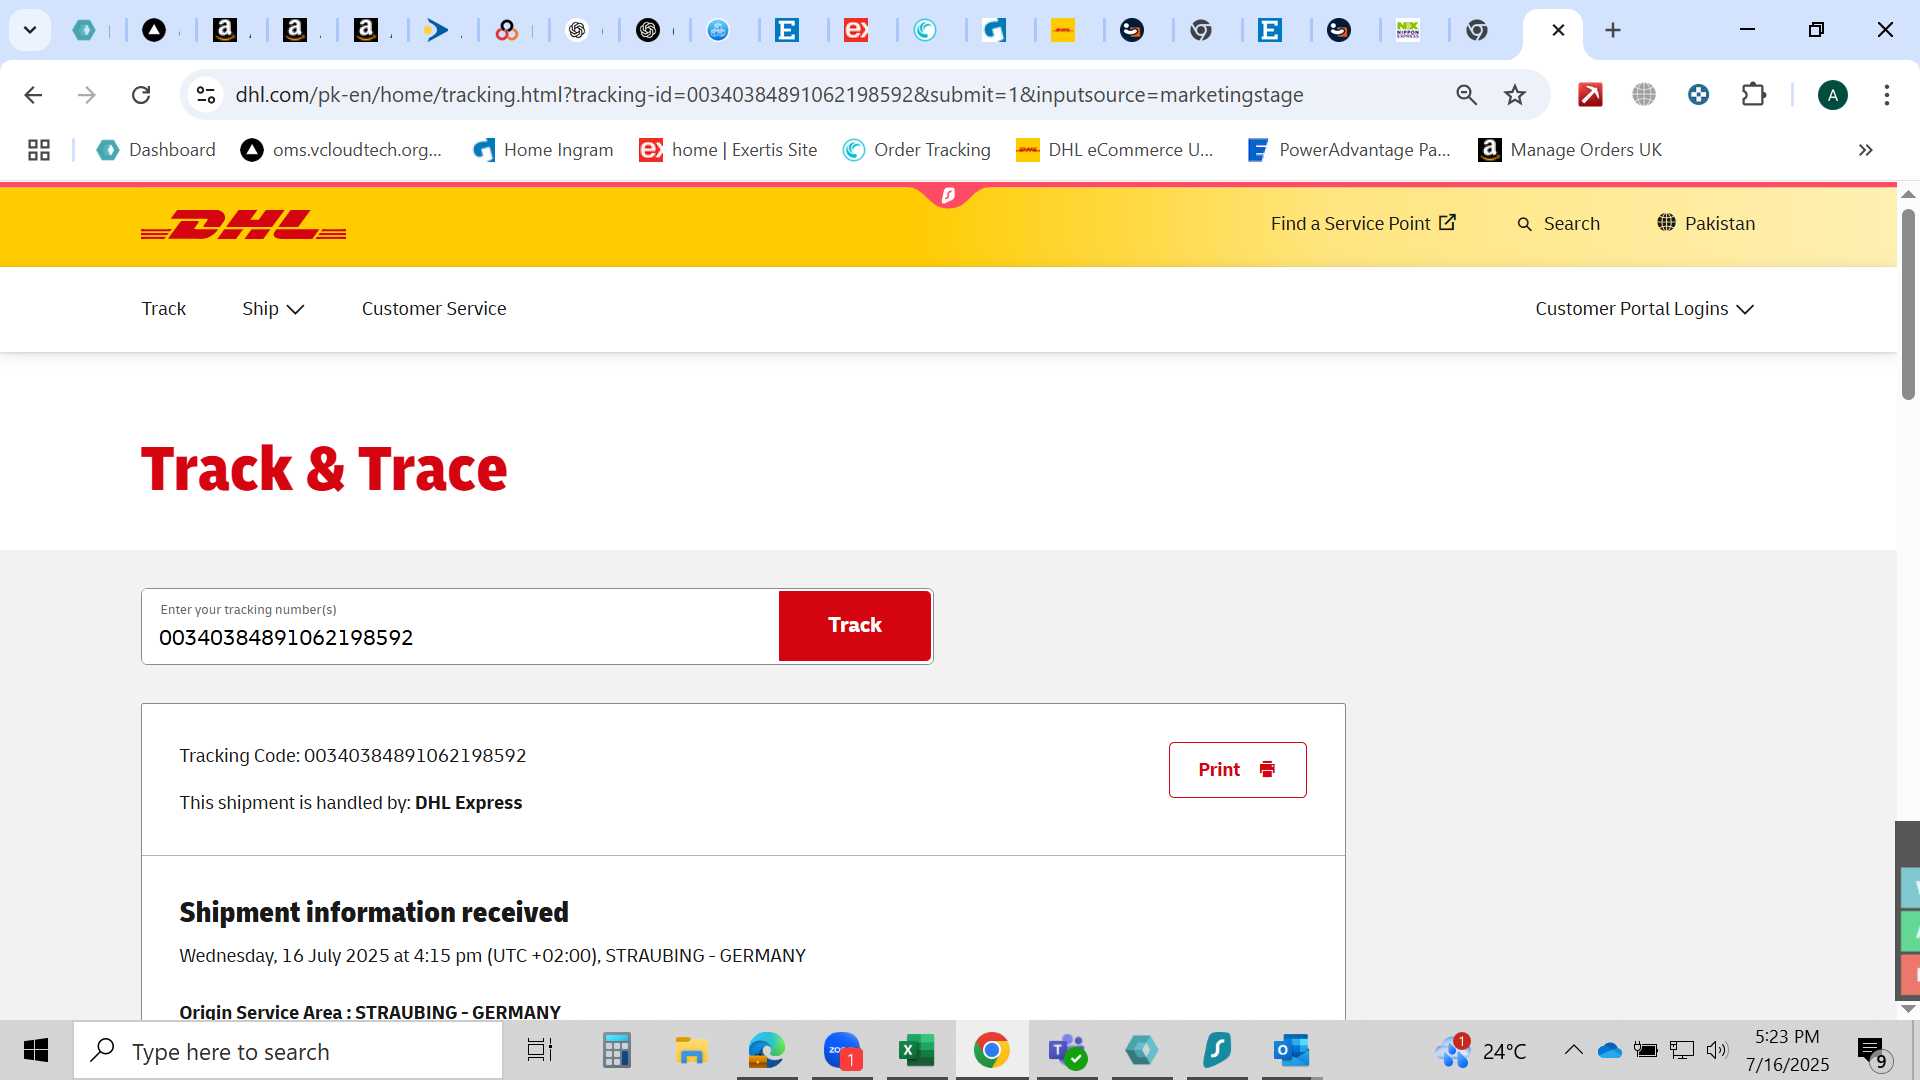
Task: Open Chrome profile avatar A
Action: coord(1832,95)
